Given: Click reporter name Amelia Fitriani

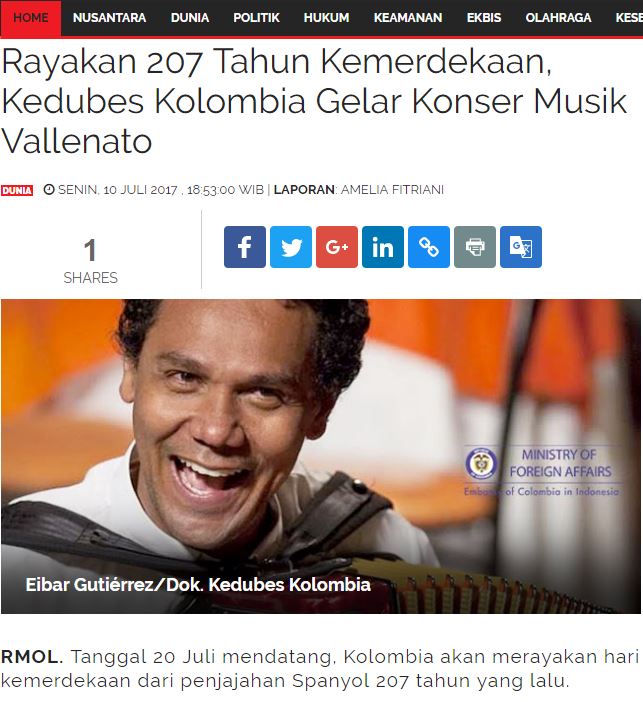Looking at the screenshot, I should click(392, 190).
